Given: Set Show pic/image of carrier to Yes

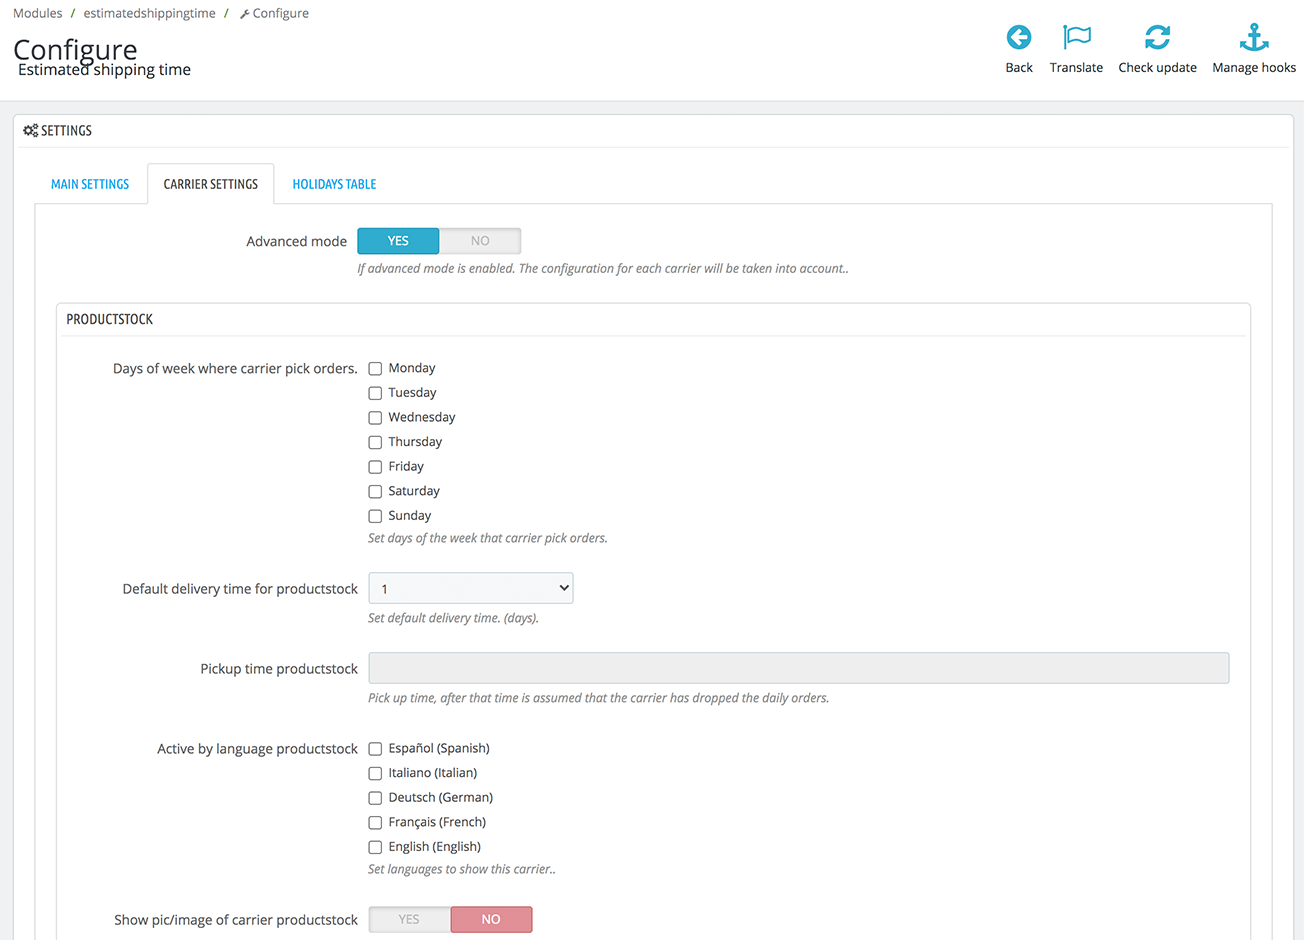Looking at the screenshot, I should tap(409, 919).
